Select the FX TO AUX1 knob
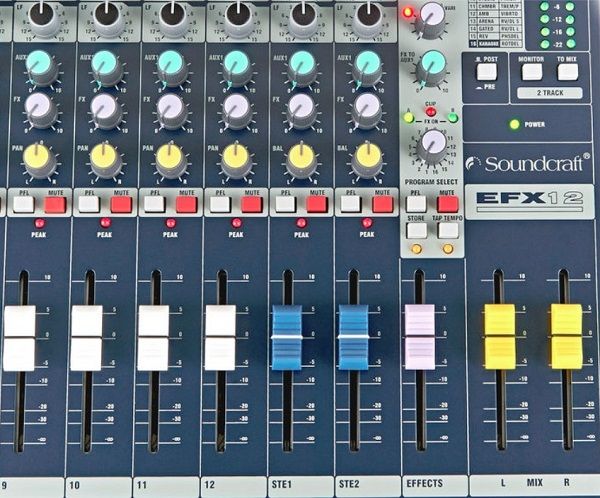Screen dimensions: 600x498 pyautogui.click(x=432, y=66)
